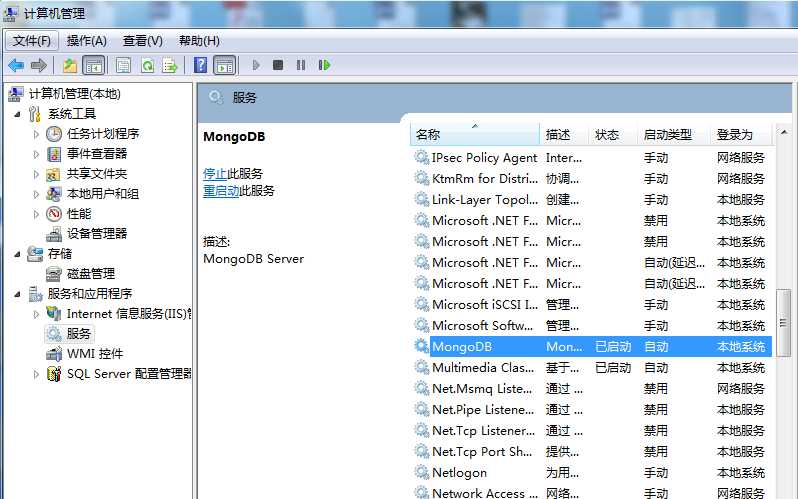The width and height of the screenshot is (798, 499).
Task: Open the 帮助(H) menu
Action: 199,41
